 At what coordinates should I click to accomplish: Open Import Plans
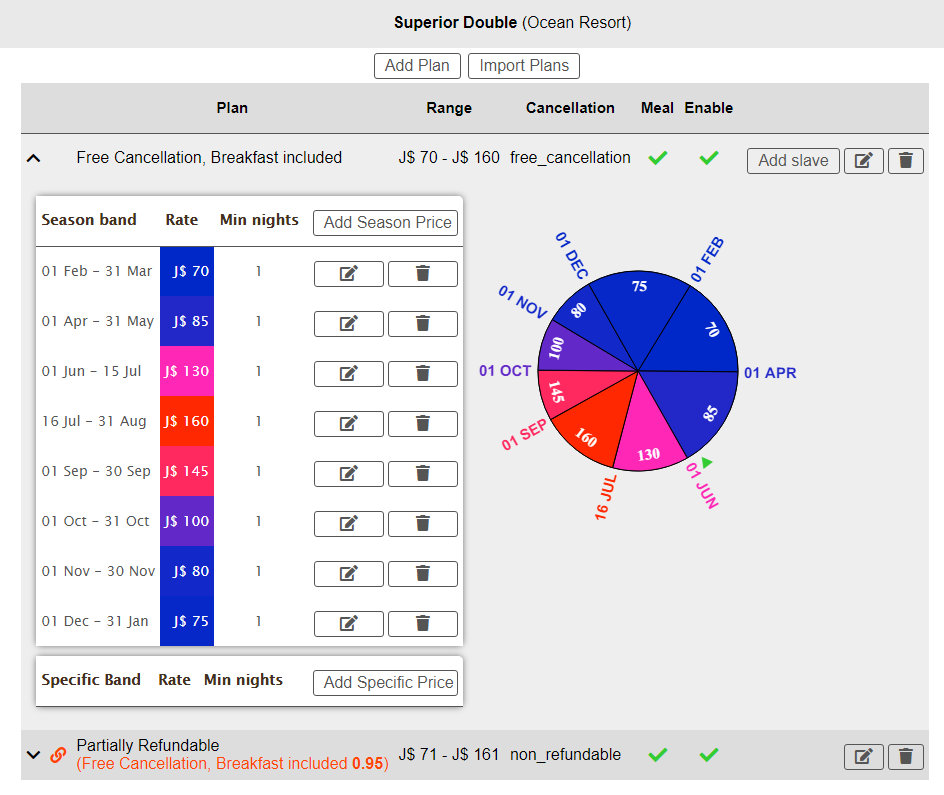click(524, 66)
